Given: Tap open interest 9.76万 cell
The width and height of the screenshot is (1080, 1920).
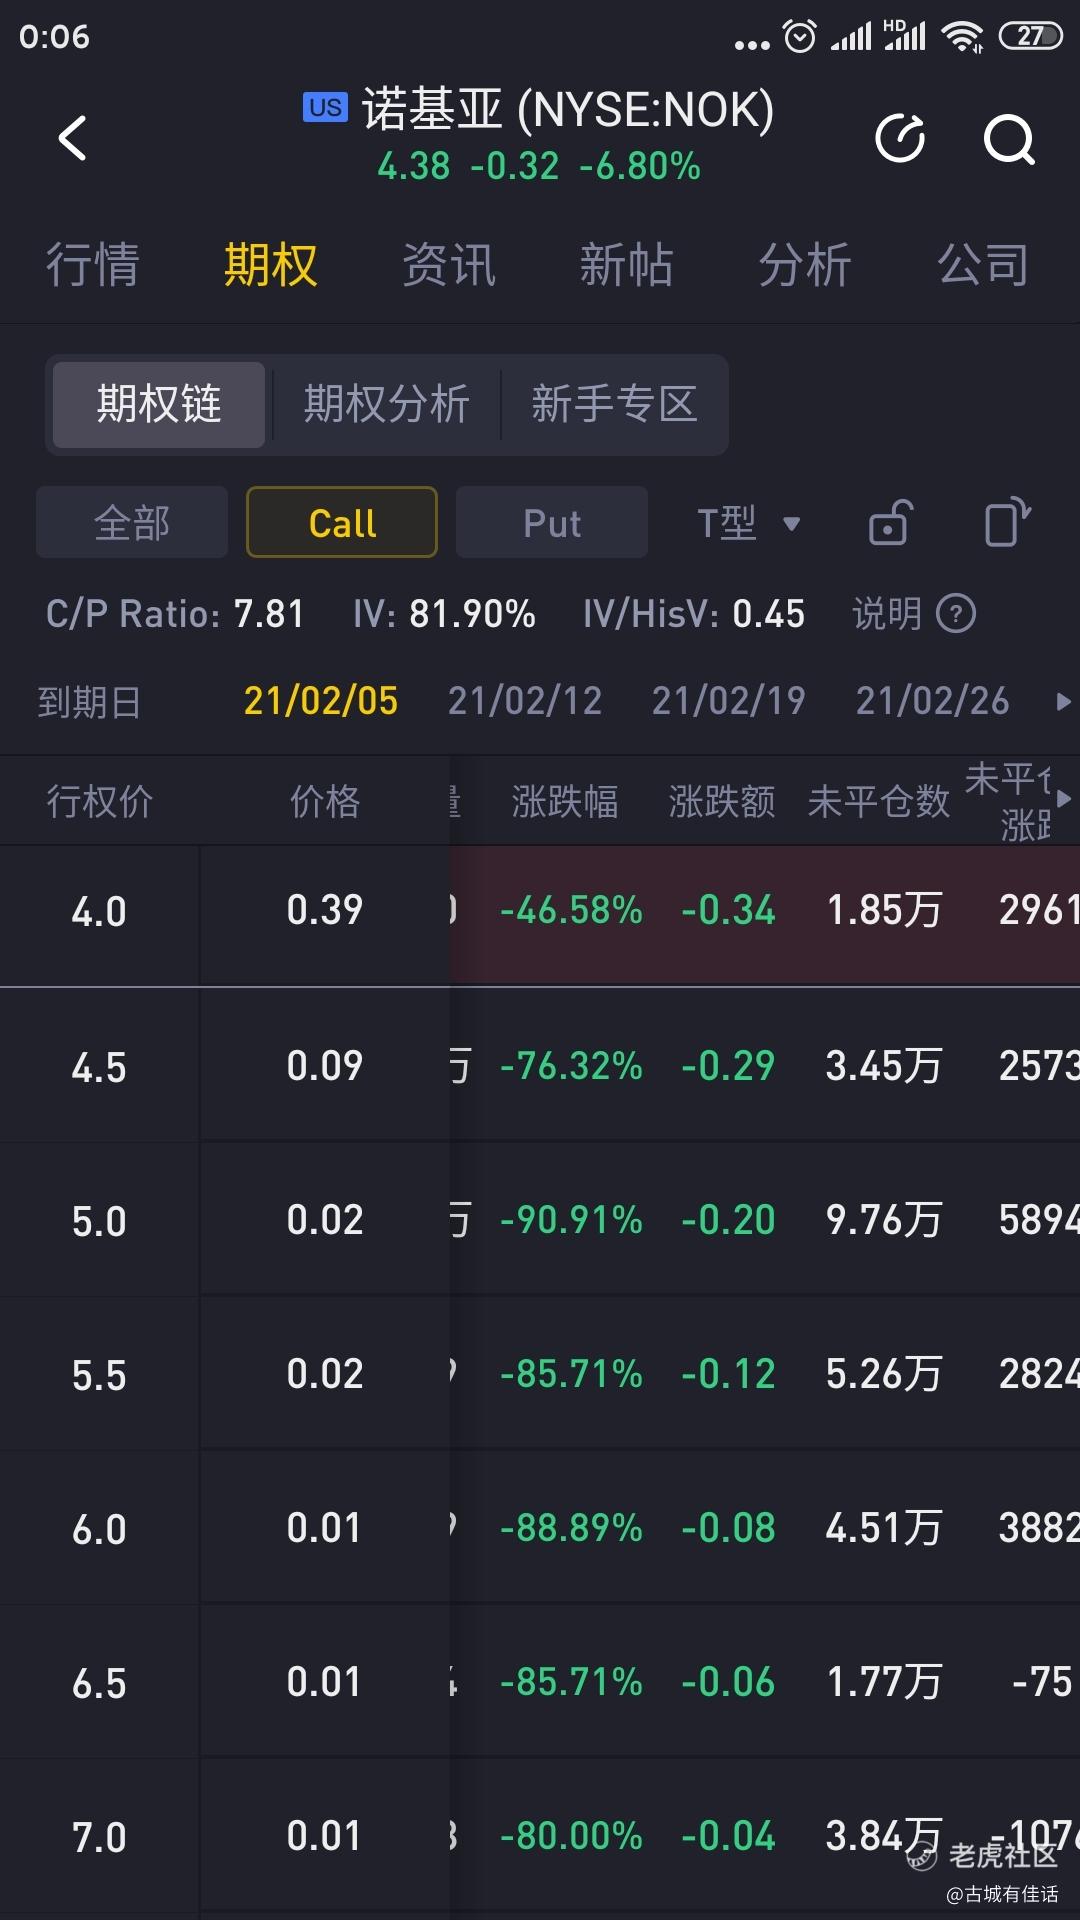Looking at the screenshot, I should tap(884, 1220).
